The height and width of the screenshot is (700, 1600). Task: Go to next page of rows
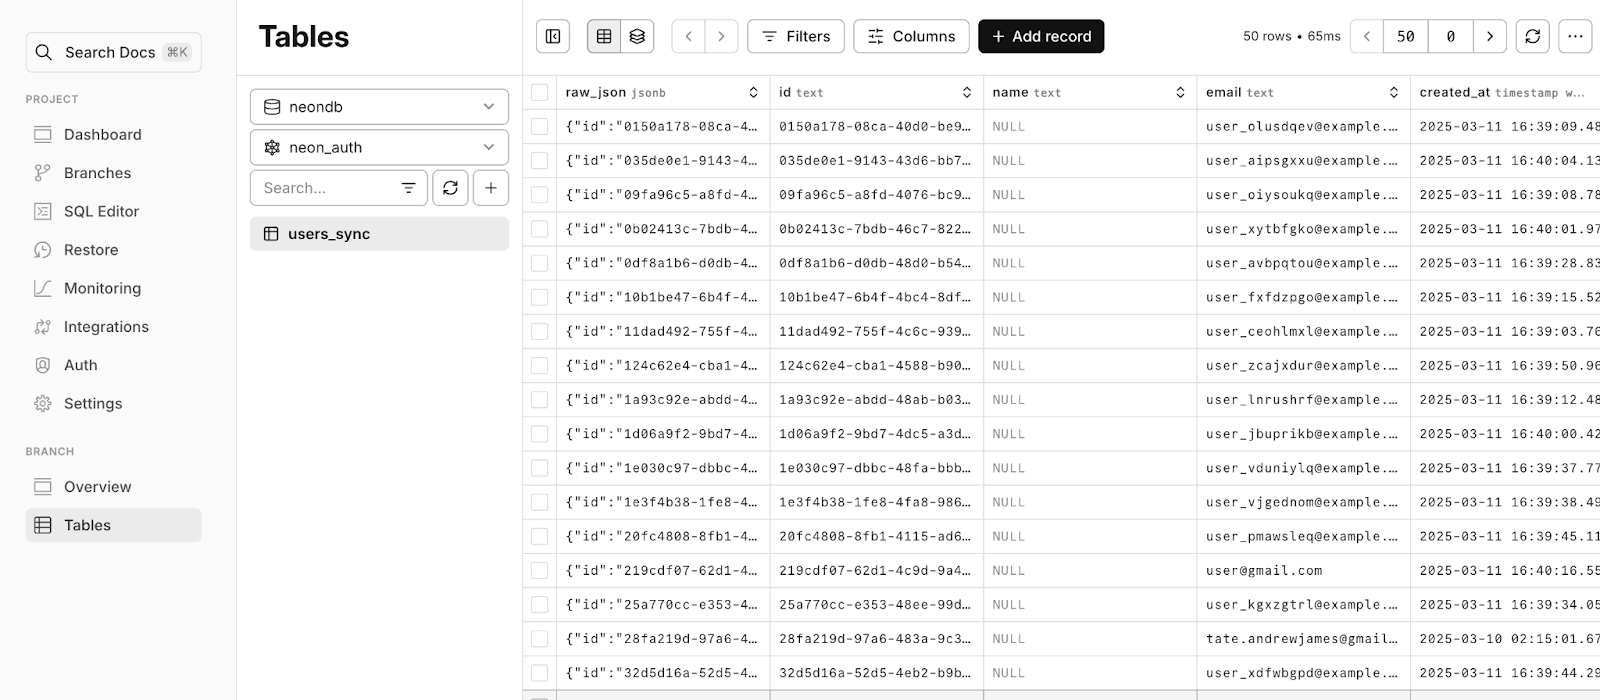1490,36
